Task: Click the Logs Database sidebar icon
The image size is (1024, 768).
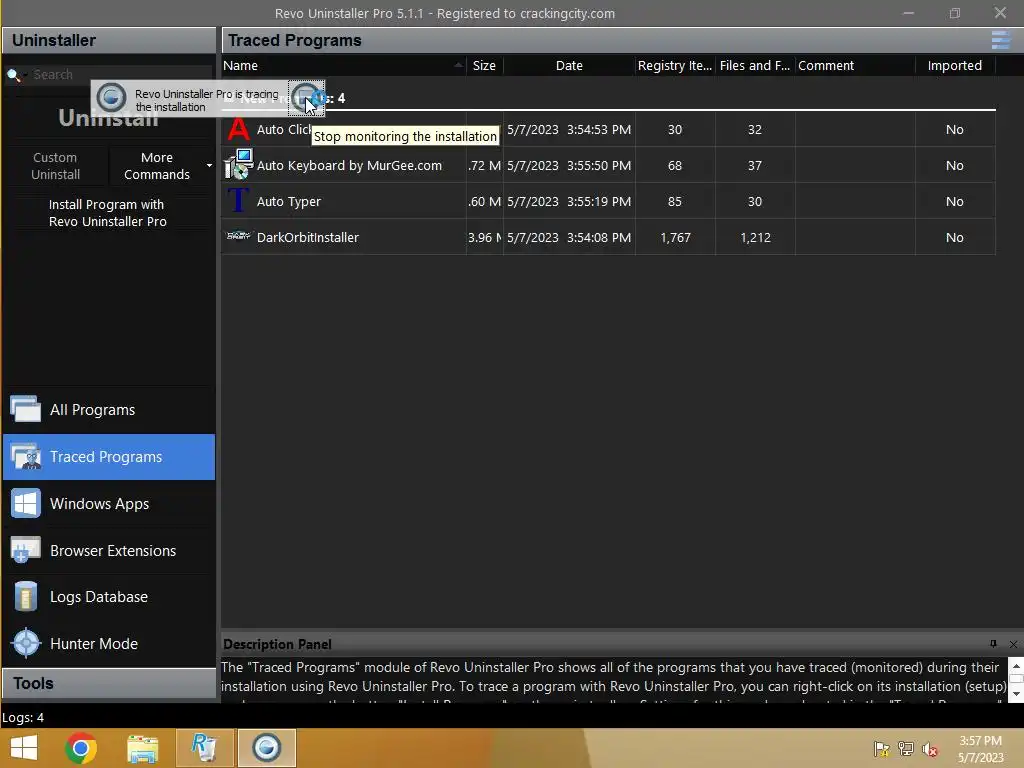Action: (25, 596)
